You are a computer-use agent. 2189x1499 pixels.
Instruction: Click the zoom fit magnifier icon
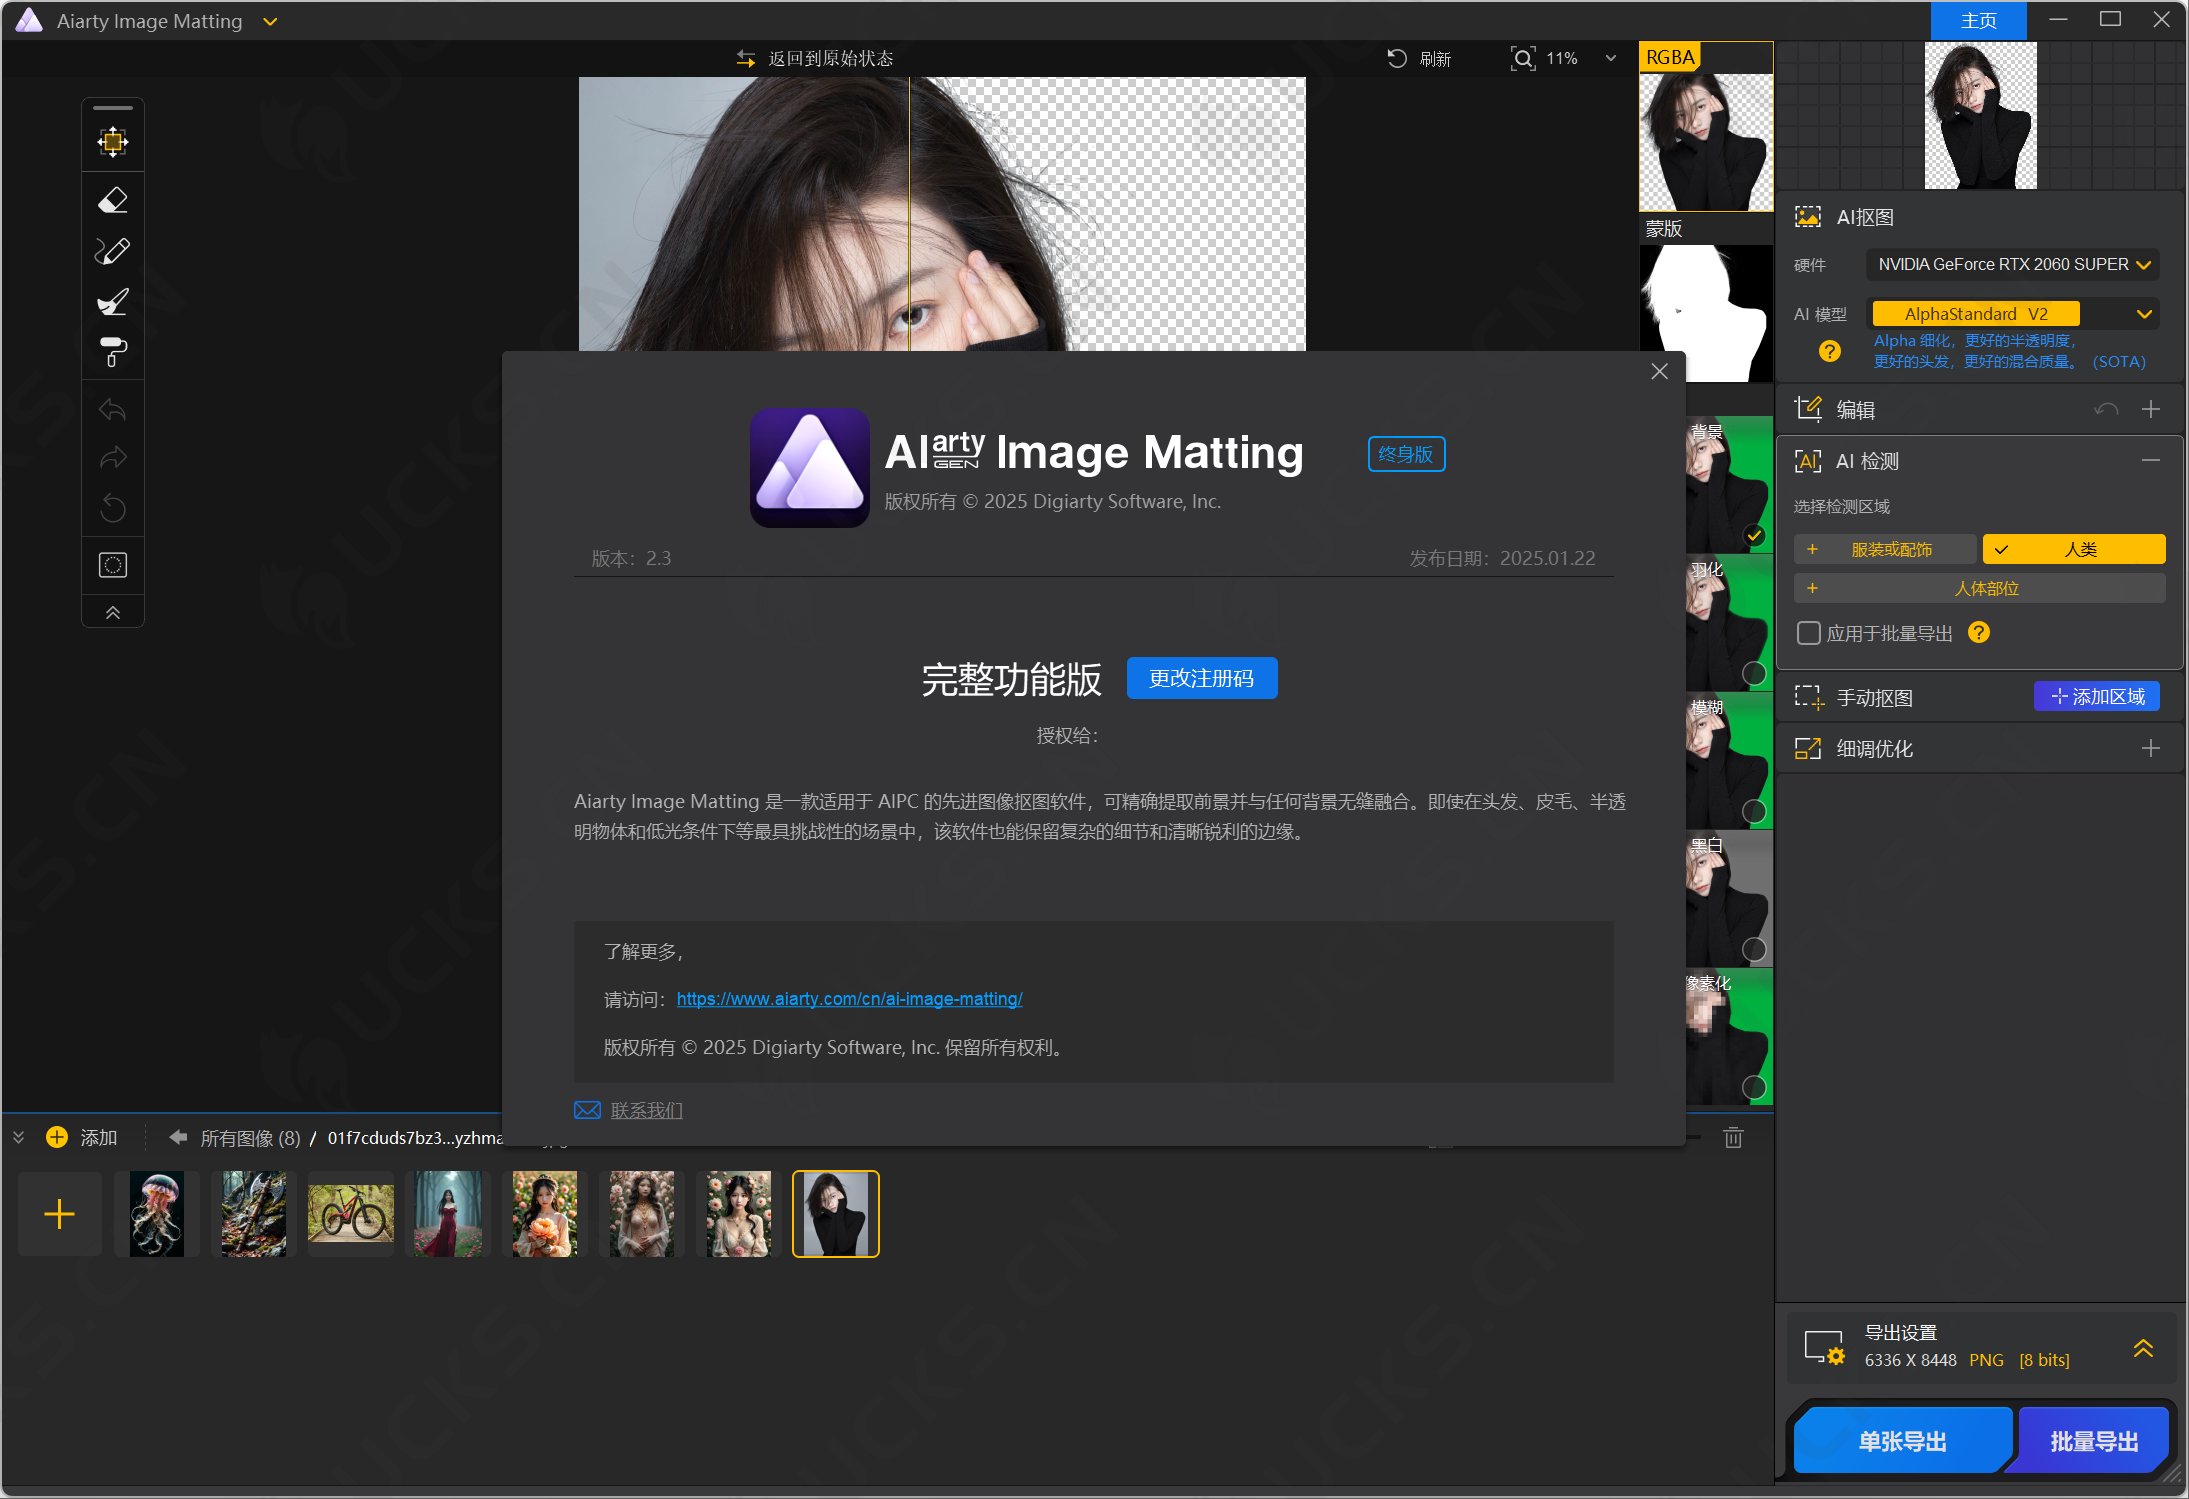(x=1522, y=59)
